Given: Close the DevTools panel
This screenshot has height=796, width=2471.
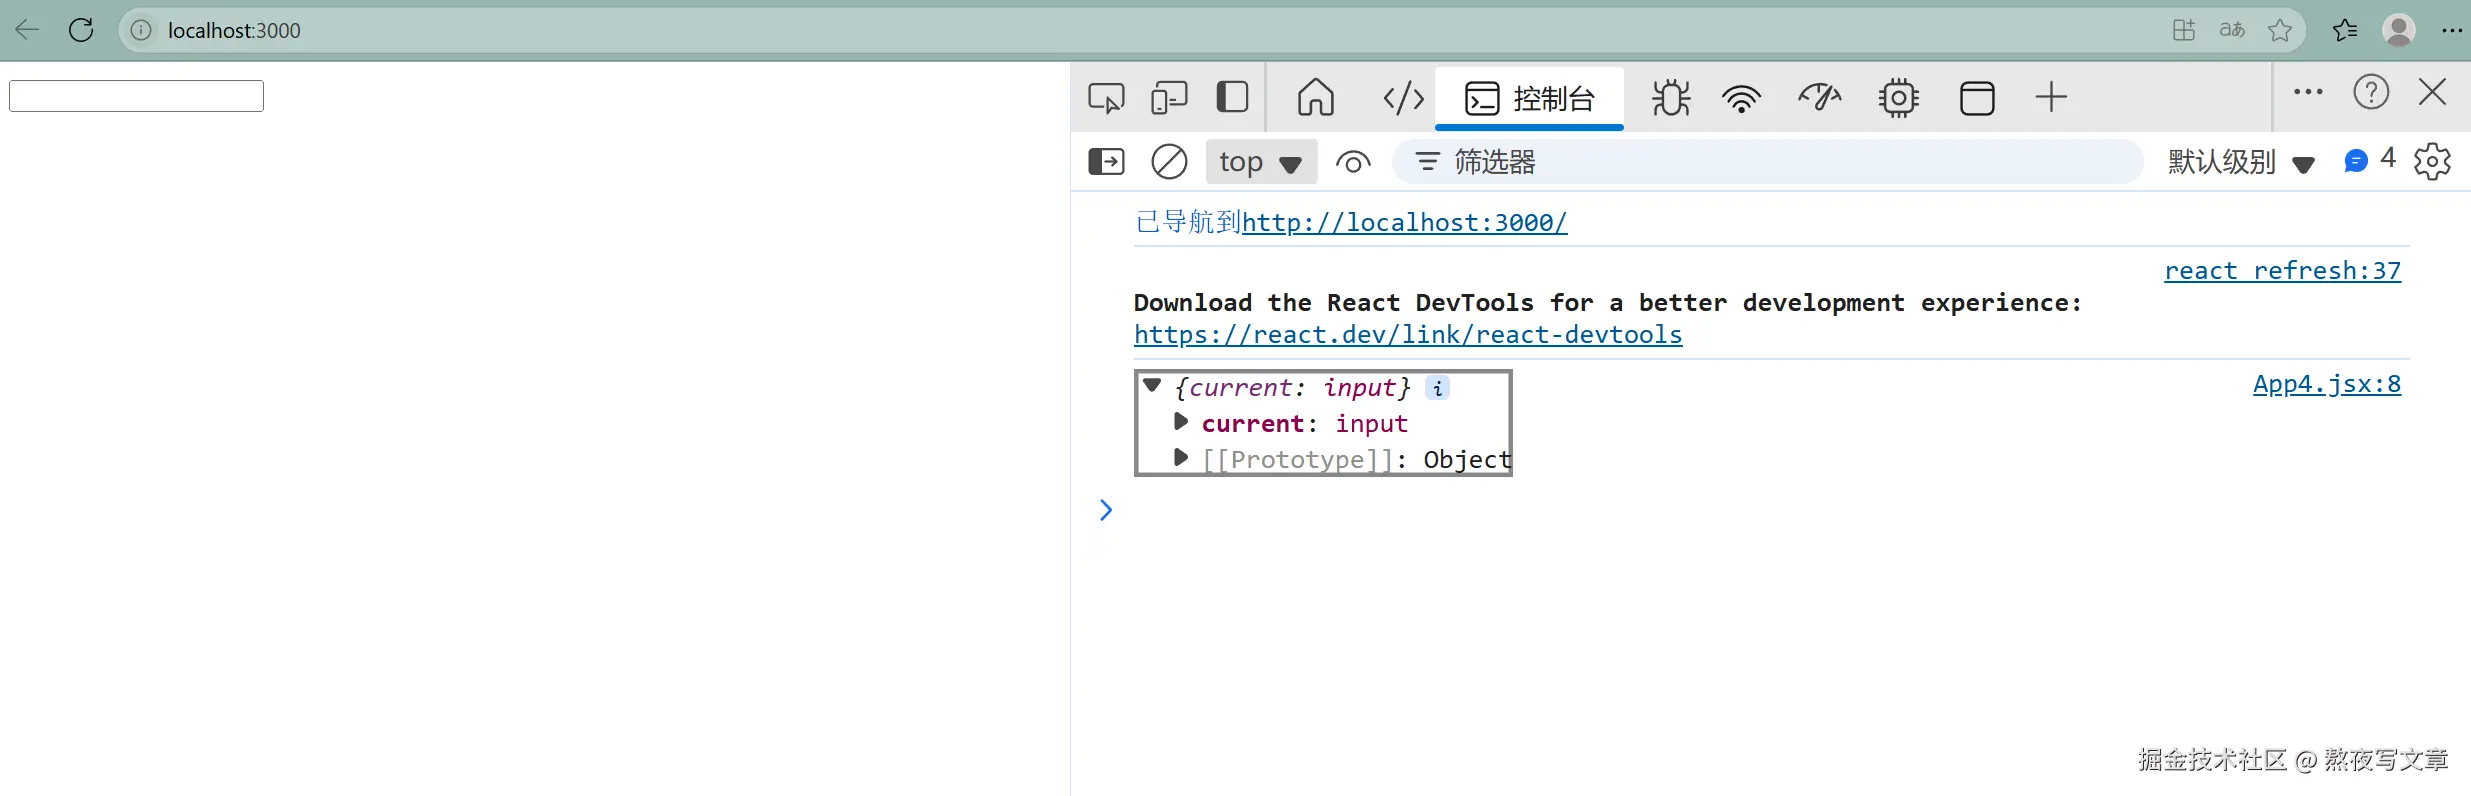Looking at the screenshot, I should [2432, 92].
